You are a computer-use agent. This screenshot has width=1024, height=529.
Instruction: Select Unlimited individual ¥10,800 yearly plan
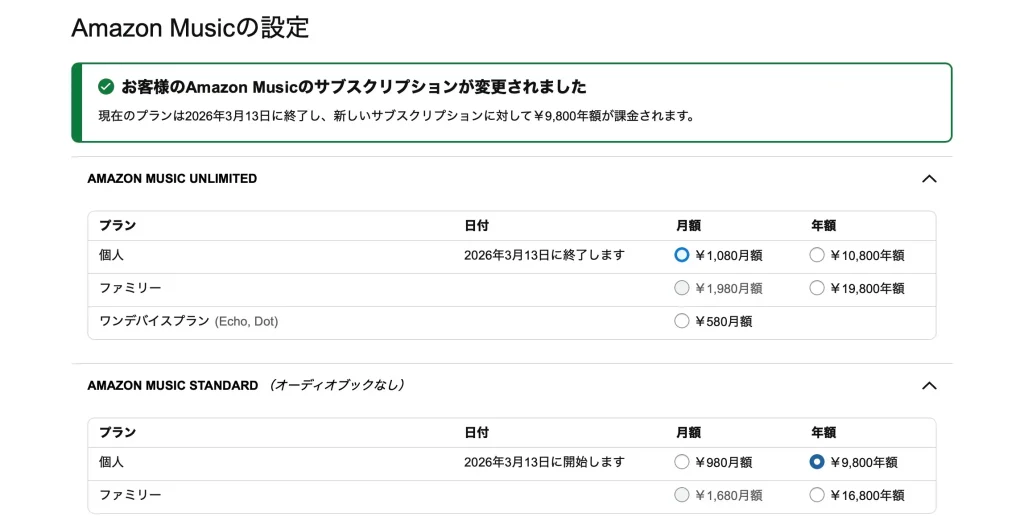pos(817,255)
